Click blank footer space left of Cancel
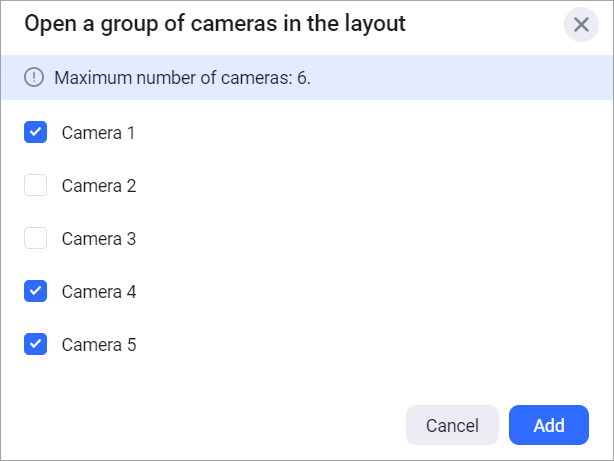Screen dimensions: 614x461 (x=200, y=425)
